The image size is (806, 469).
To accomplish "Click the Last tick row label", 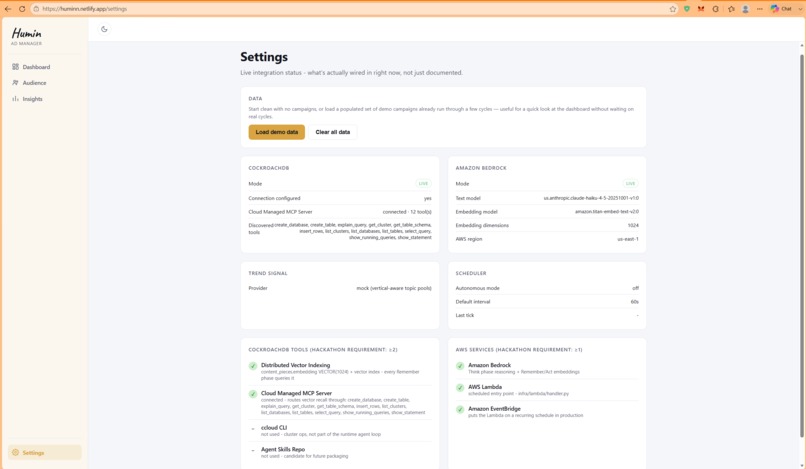I will click(465, 315).
